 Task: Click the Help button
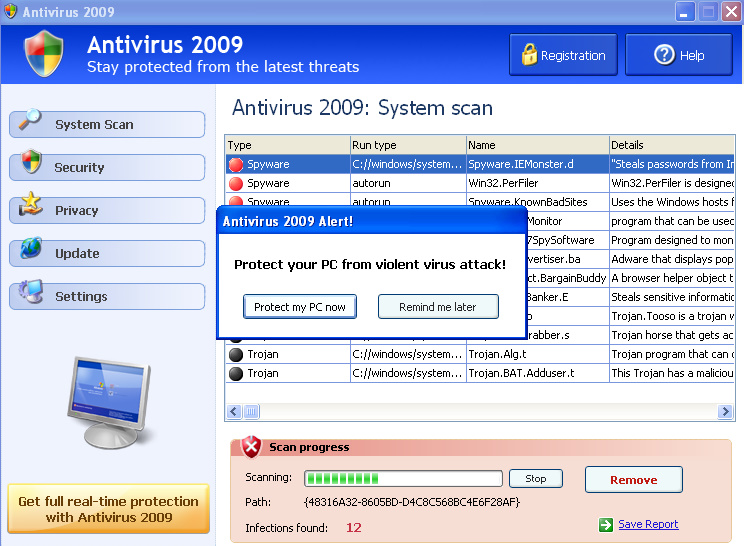pyautogui.click(x=679, y=55)
